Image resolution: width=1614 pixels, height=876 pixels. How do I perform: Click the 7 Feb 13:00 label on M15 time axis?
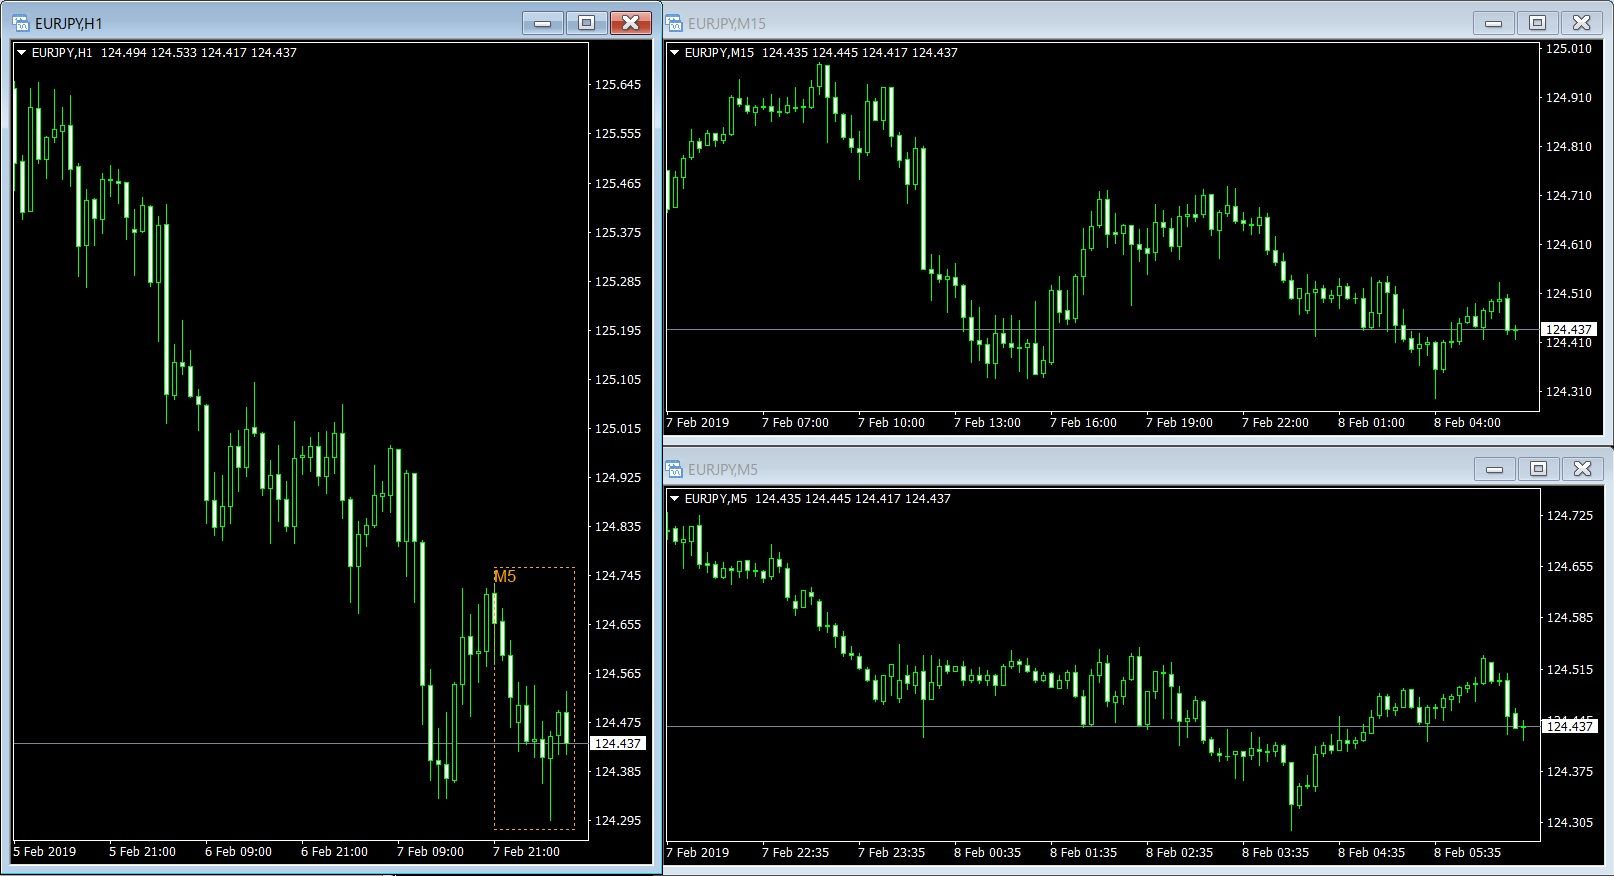[x=987, y=423]
